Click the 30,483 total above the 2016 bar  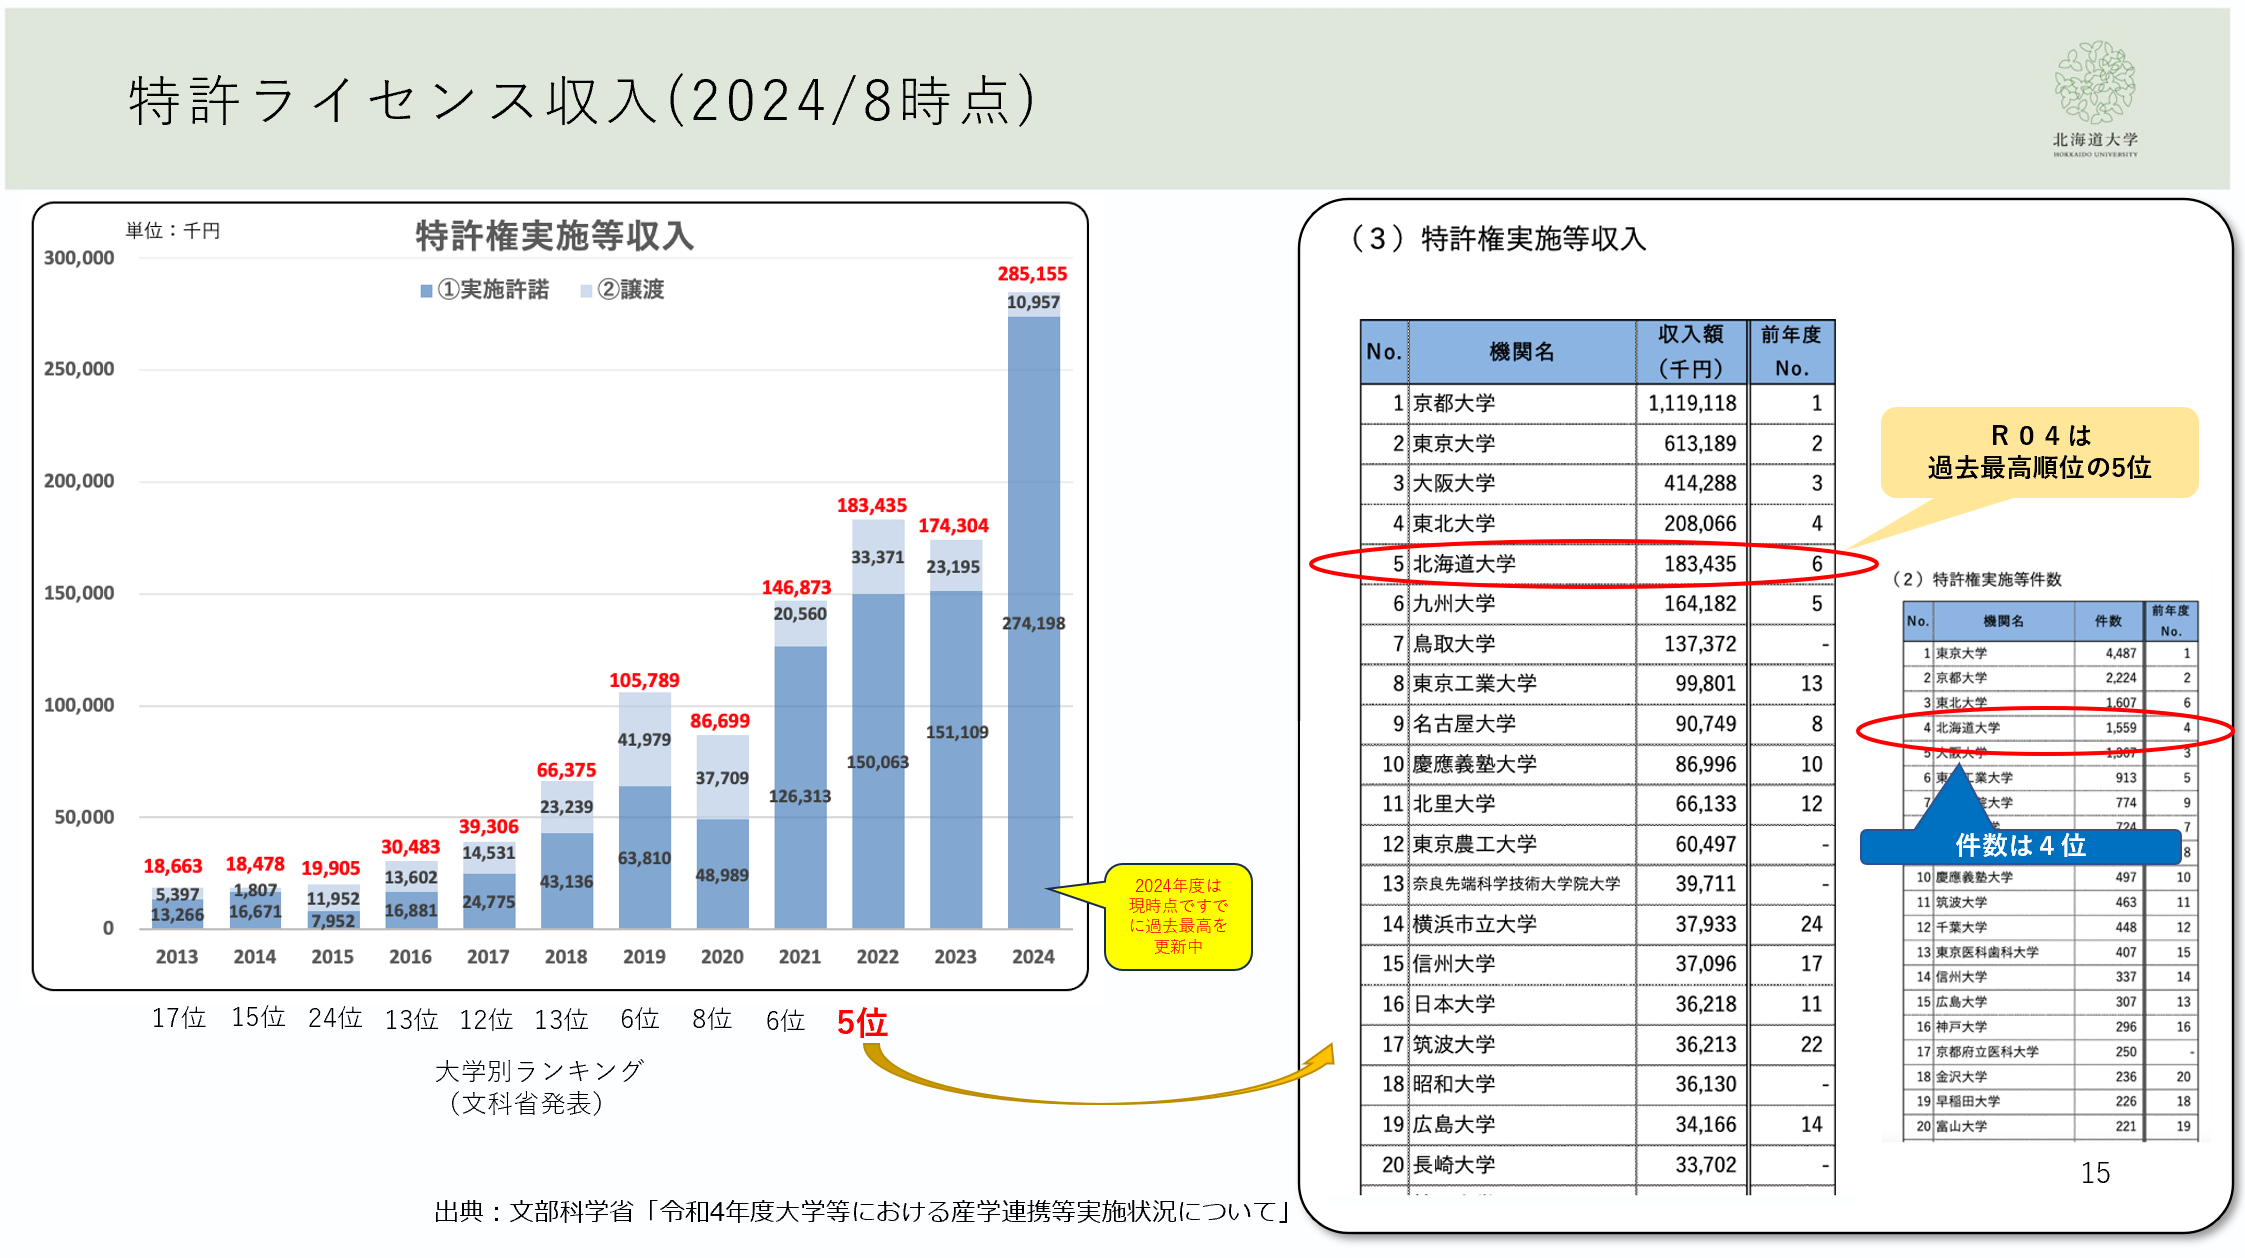click(x=410, y=847)
